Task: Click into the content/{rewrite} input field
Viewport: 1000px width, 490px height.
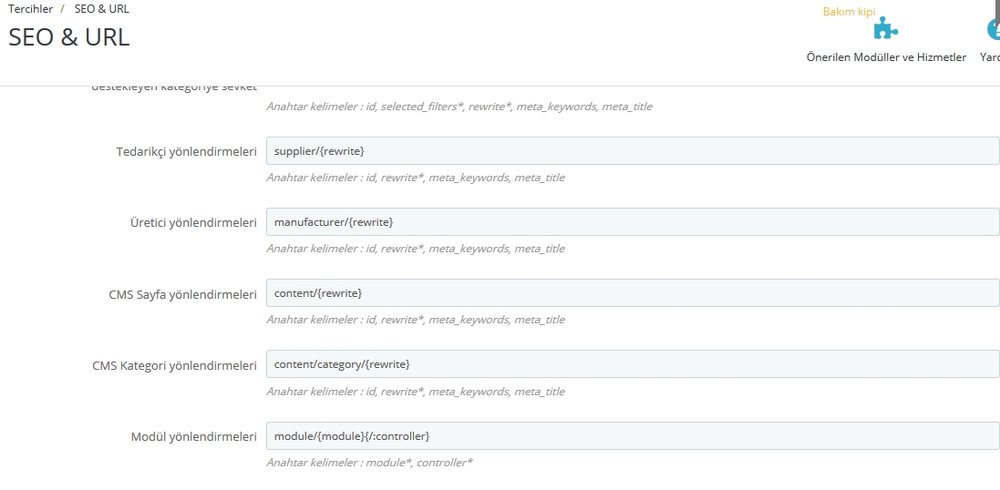Action: coord(632,293)
